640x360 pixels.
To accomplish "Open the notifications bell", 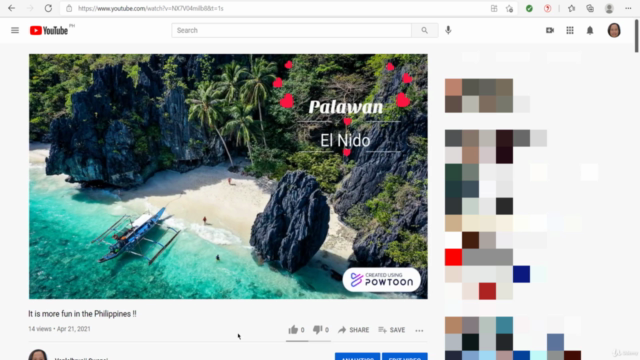I will 590,31.
